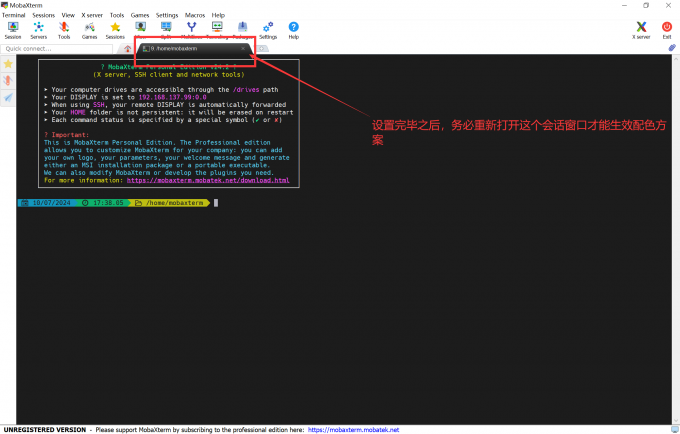Click the status bar icon at bottom right
The width and height of the screenshot is (680, 434).
[x=674, y=430]
